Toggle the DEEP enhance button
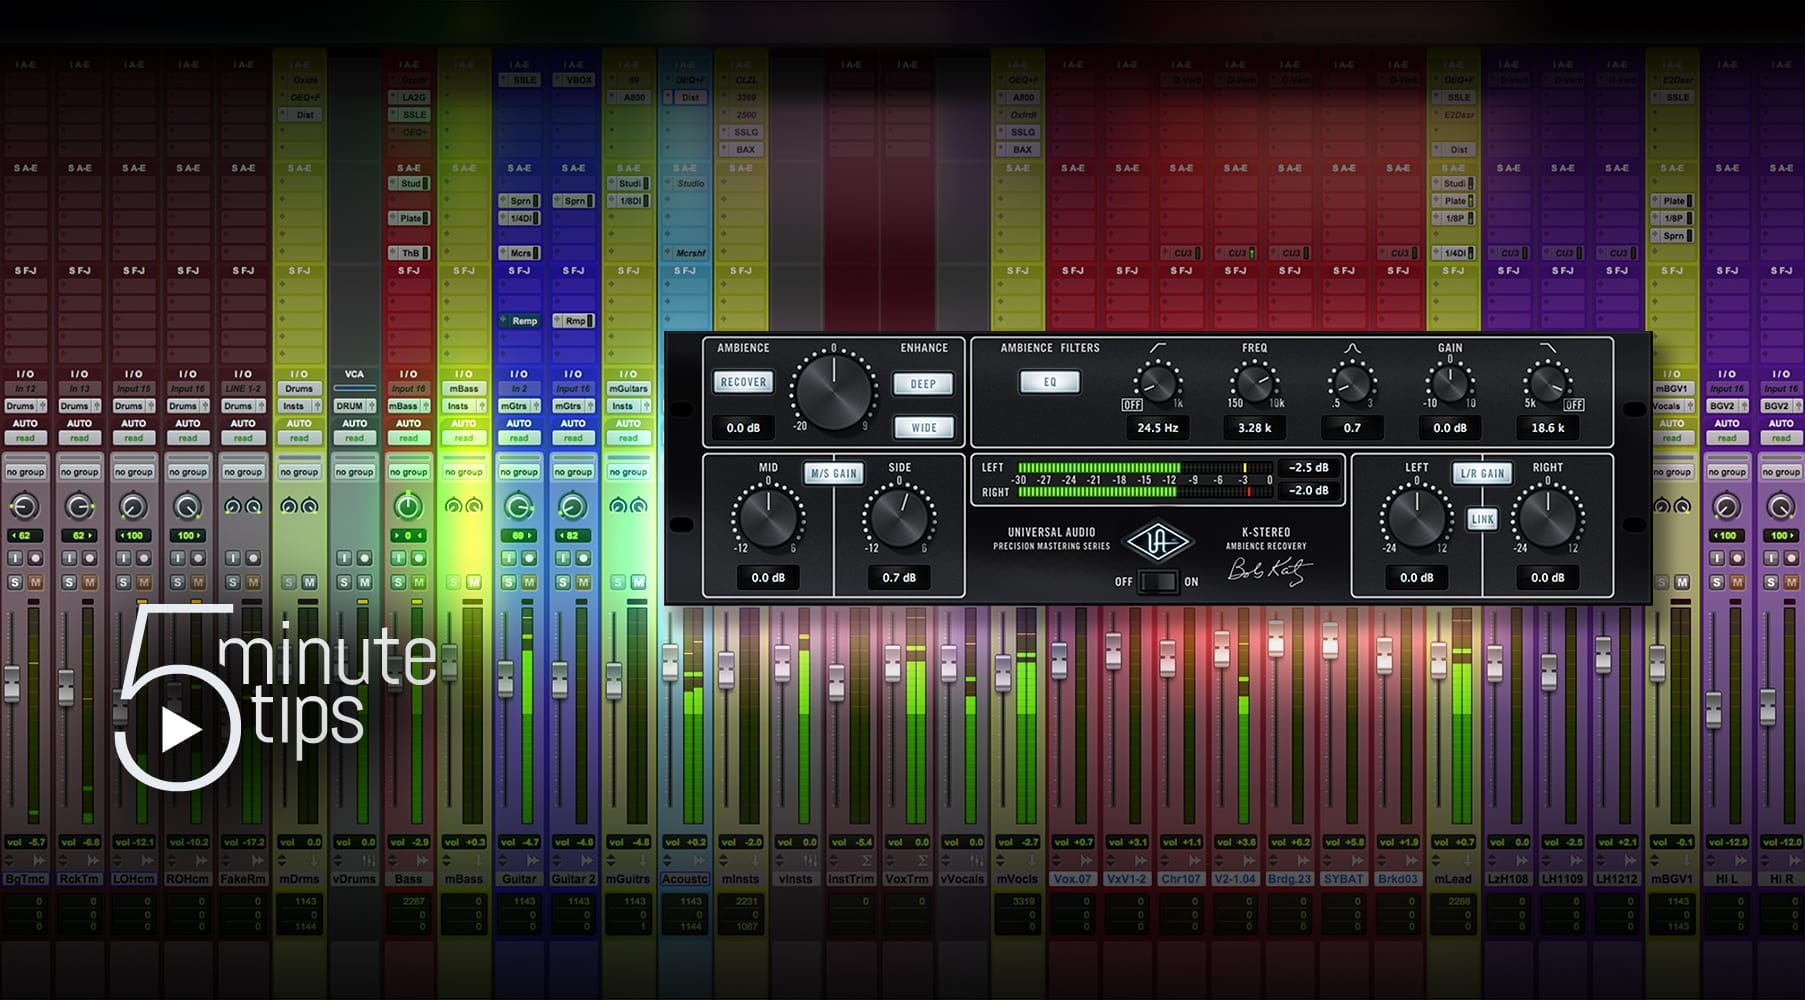1805x1000 pixels. point(923,384)
